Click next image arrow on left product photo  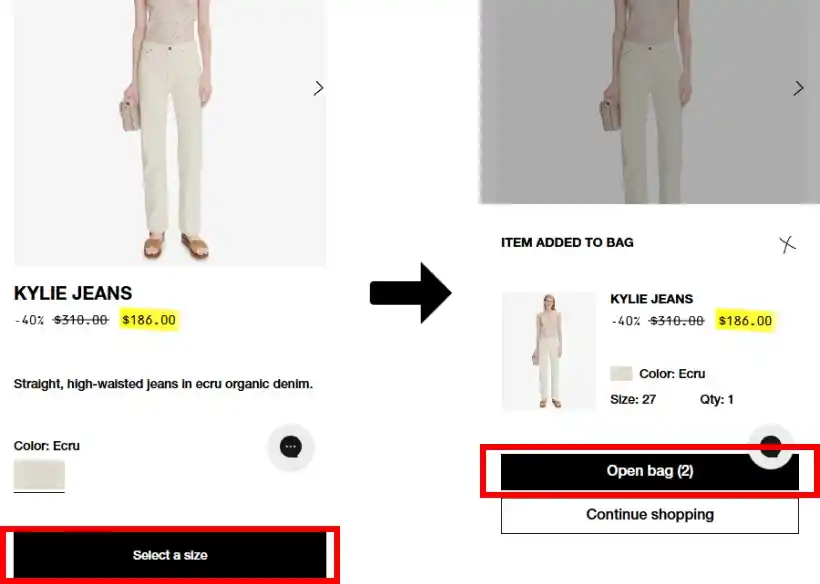[x=318, y=88]
